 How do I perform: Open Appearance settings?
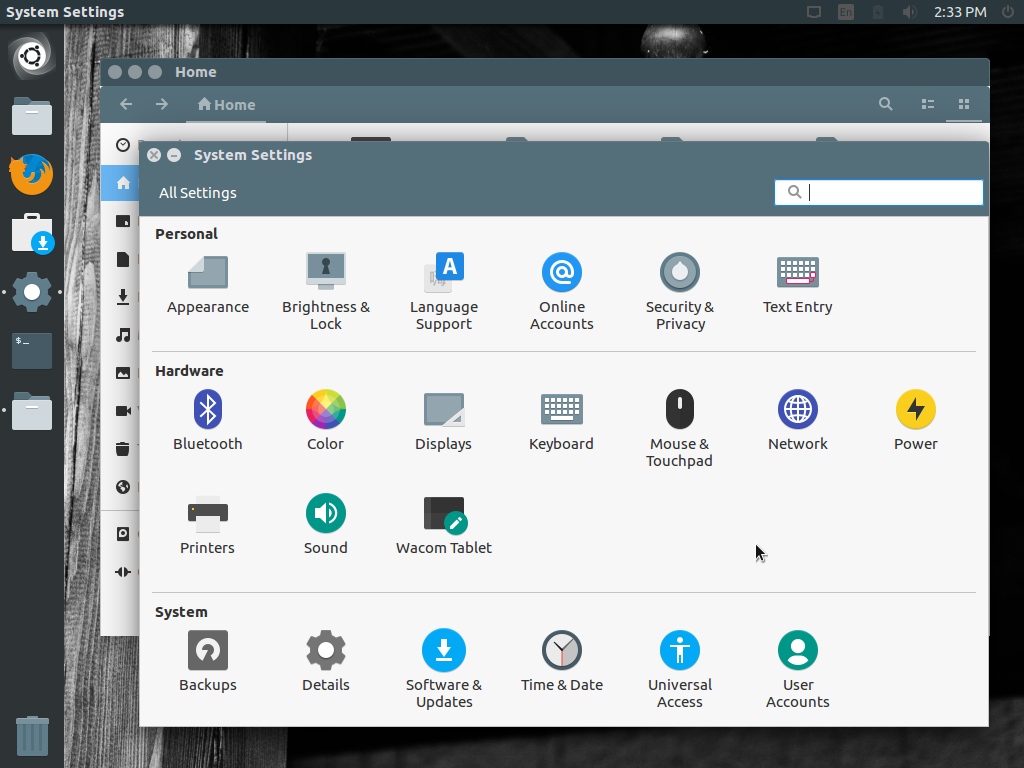(x=207, y=275)
